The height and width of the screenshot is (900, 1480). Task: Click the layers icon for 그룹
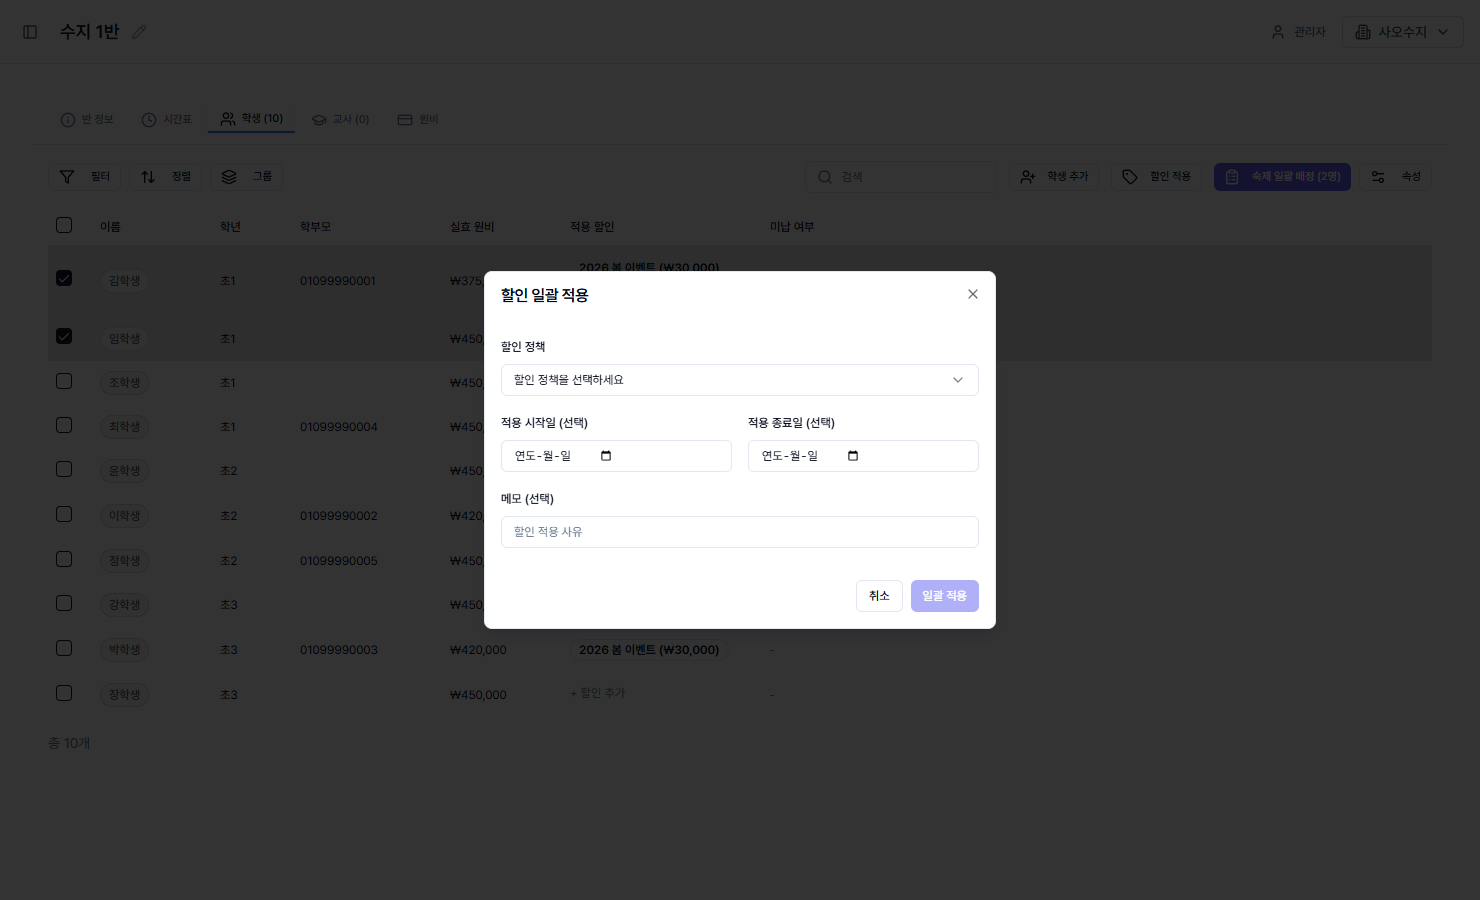click(229, 177)
